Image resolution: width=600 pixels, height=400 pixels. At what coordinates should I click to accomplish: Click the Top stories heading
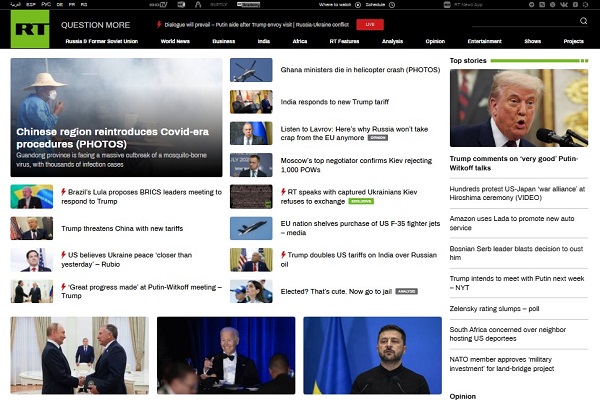(468, 60)
